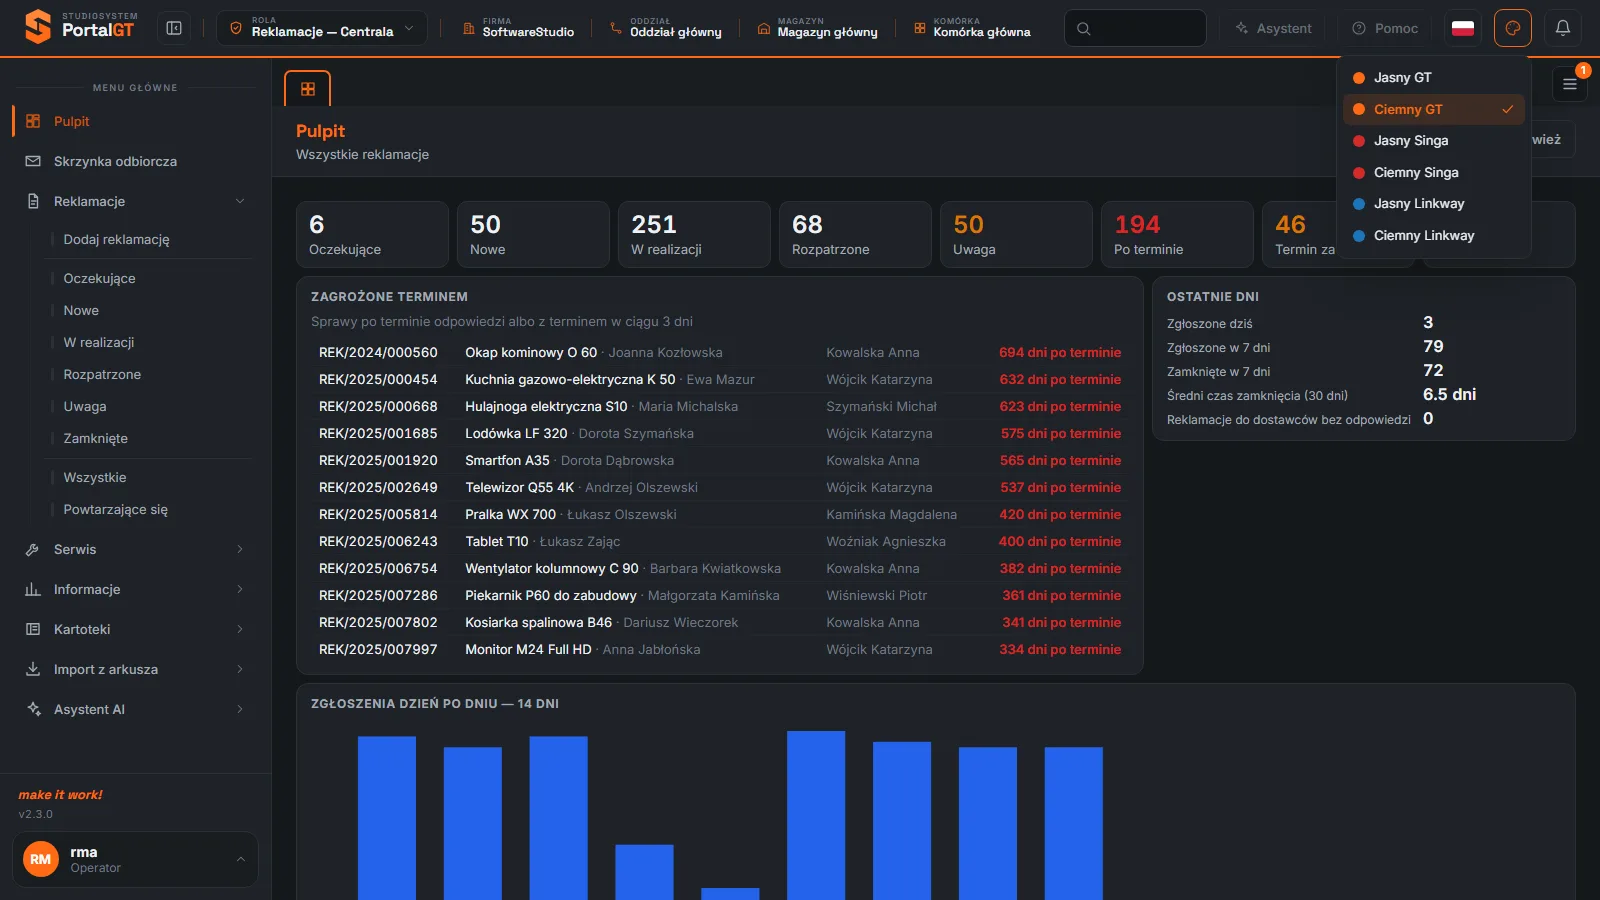Open the Dodaj reklamację menu item
The width and height of the screenshot is (1600, 900).
(116, 240)
